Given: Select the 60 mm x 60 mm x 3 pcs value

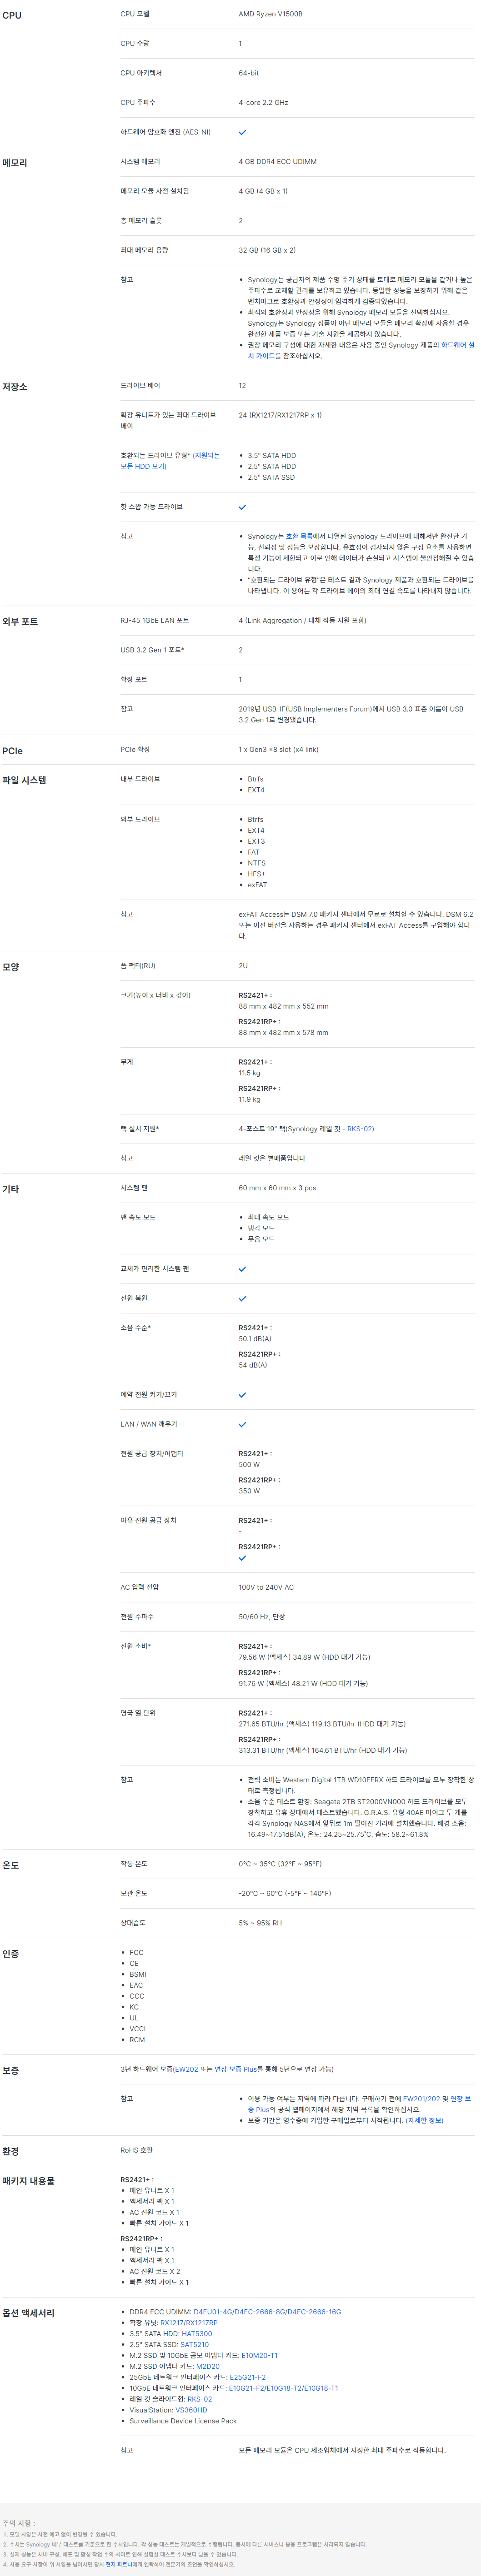Looking at the screenshot, I should coord(277,1188).
